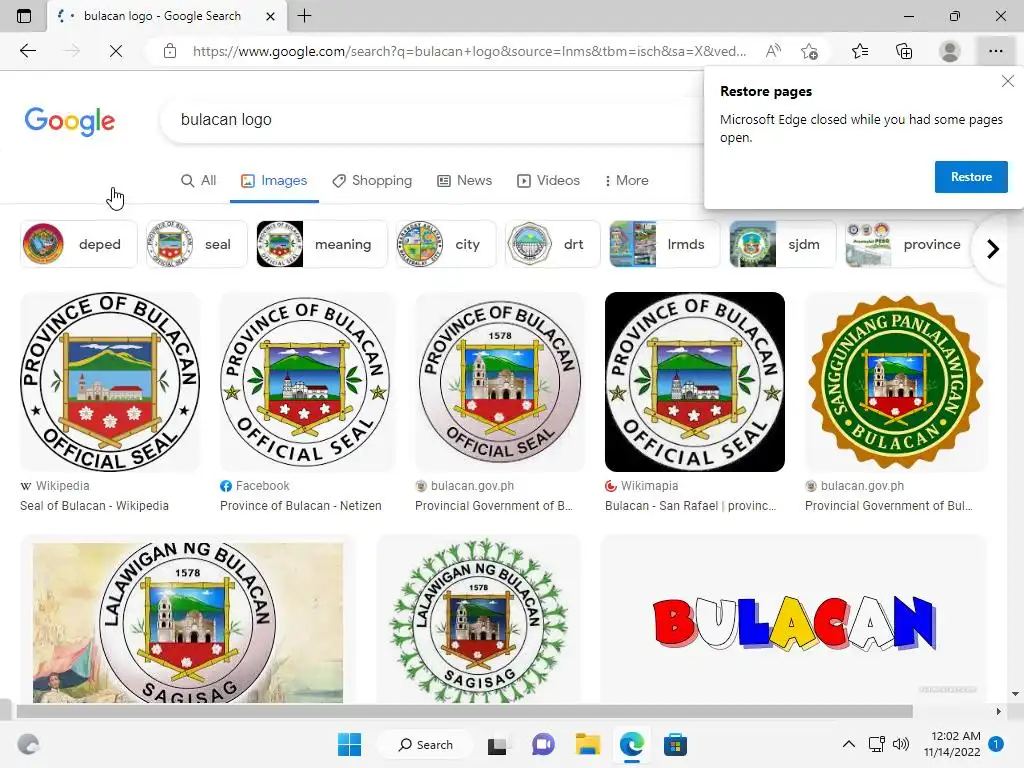1024x768 pixels.
Task: Expand the More search options menu
Action: [x=626, y=180]
